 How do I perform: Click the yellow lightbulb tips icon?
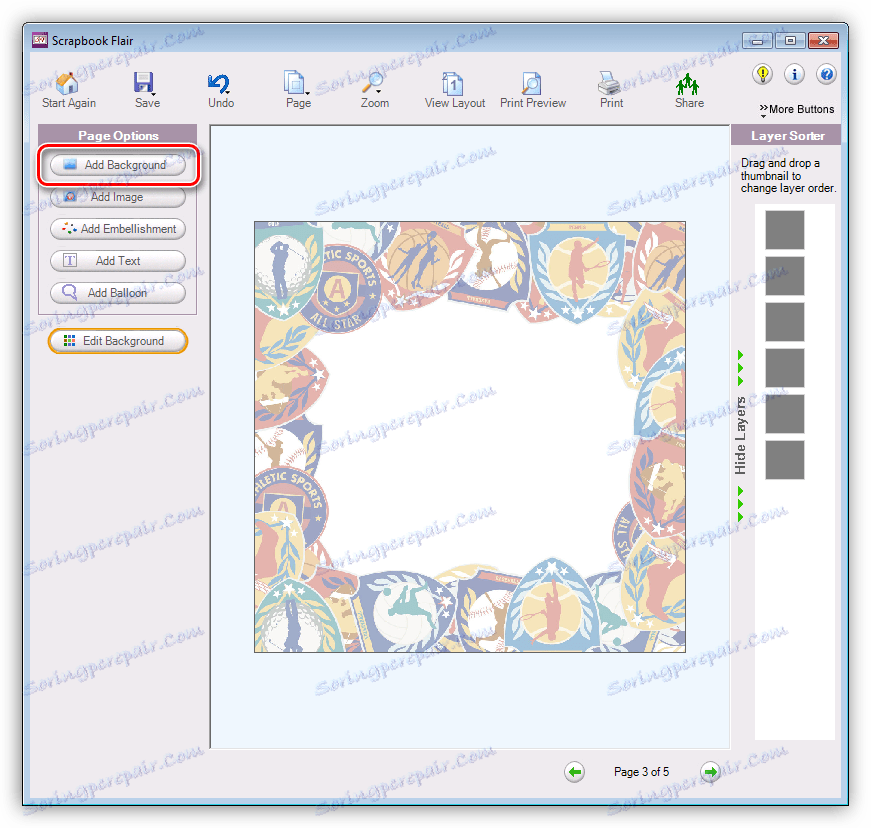[x=763, y=74]
